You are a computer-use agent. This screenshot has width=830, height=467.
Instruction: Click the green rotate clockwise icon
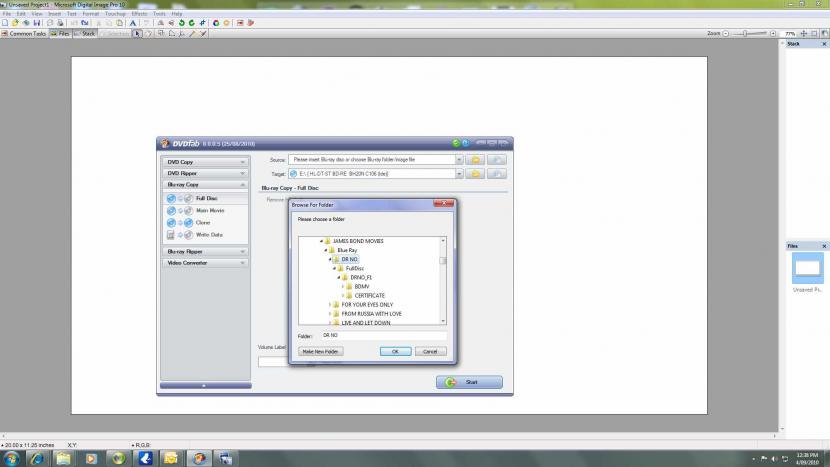[x=192, y=23]
